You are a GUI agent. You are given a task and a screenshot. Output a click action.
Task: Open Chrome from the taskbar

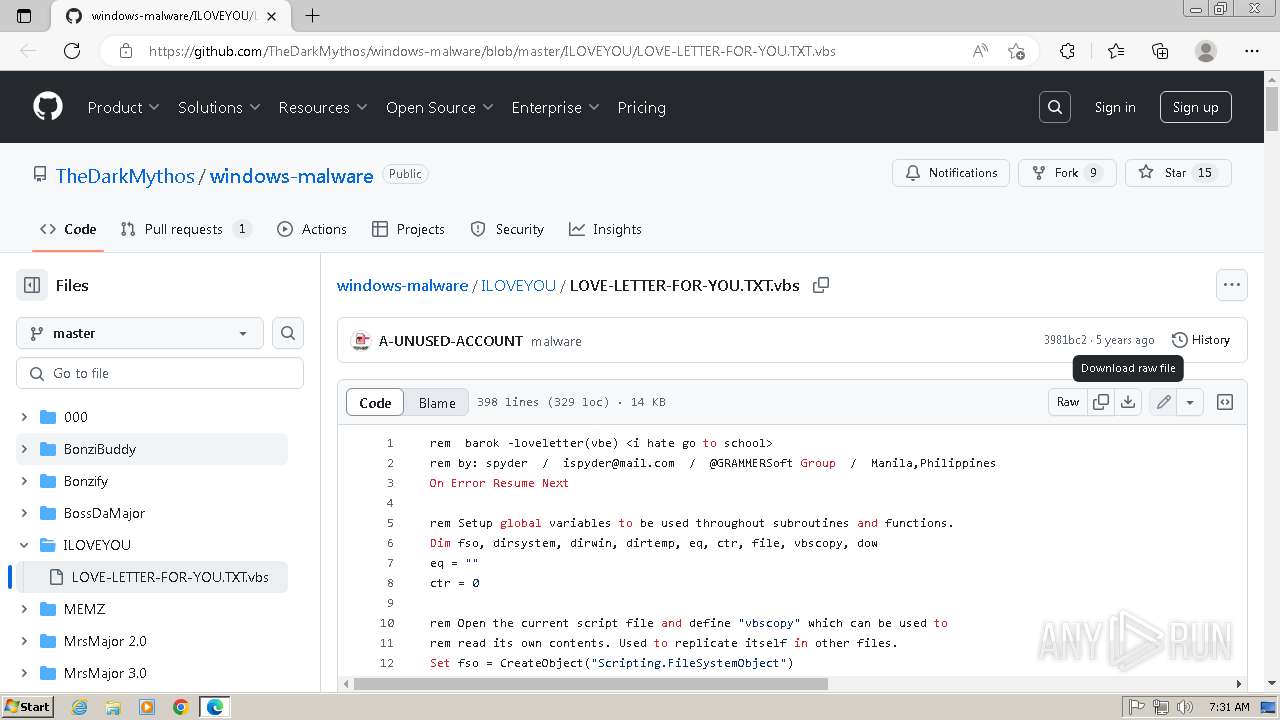point(180,707)
